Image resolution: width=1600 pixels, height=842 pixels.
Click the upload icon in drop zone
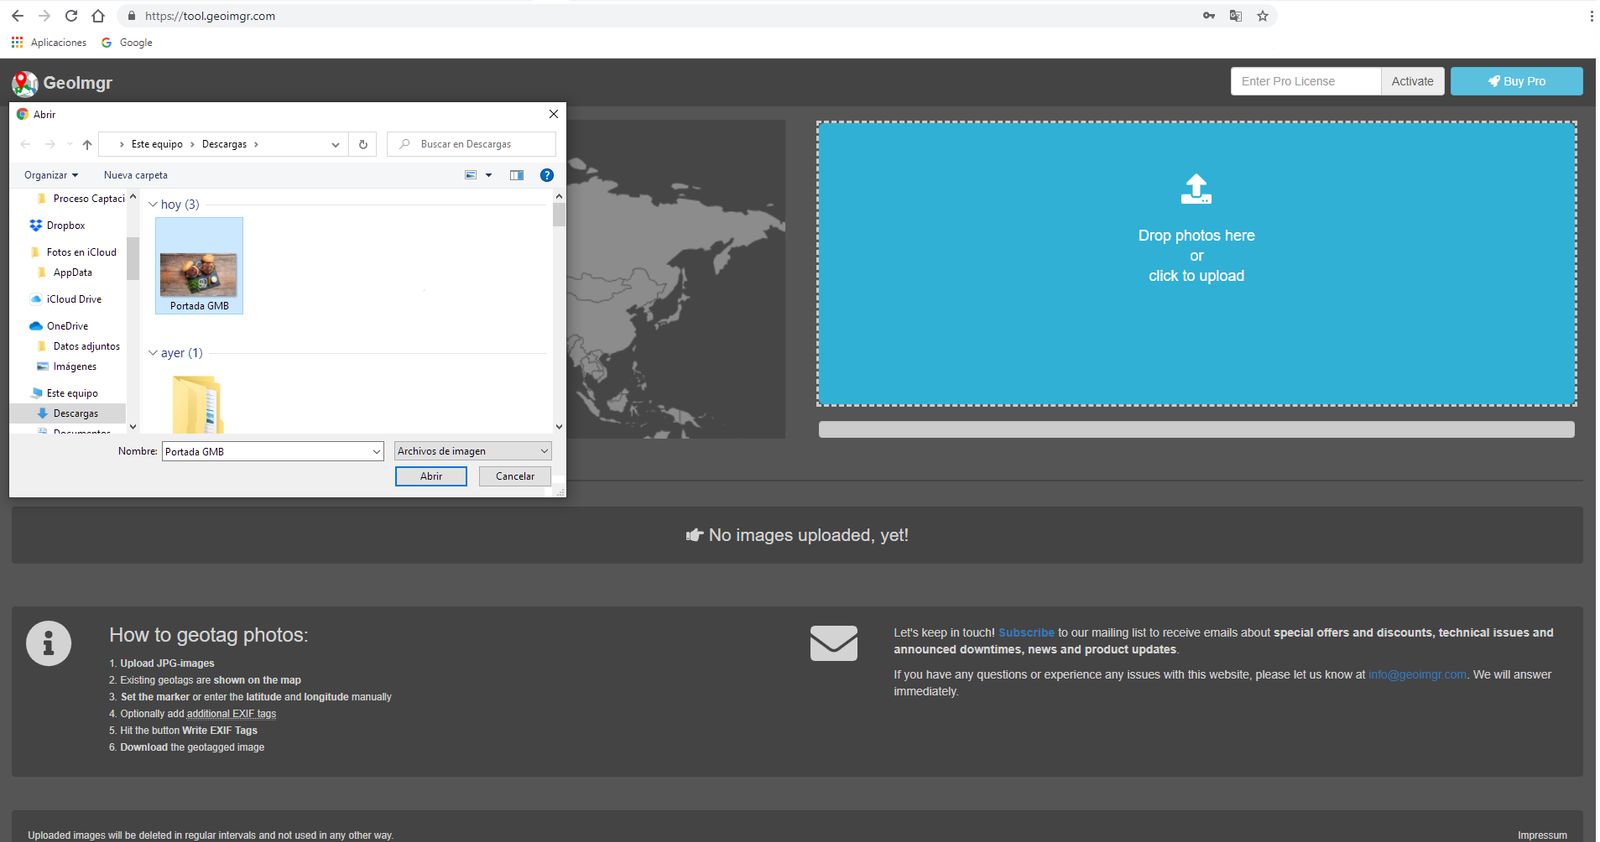click(1196, 189)
